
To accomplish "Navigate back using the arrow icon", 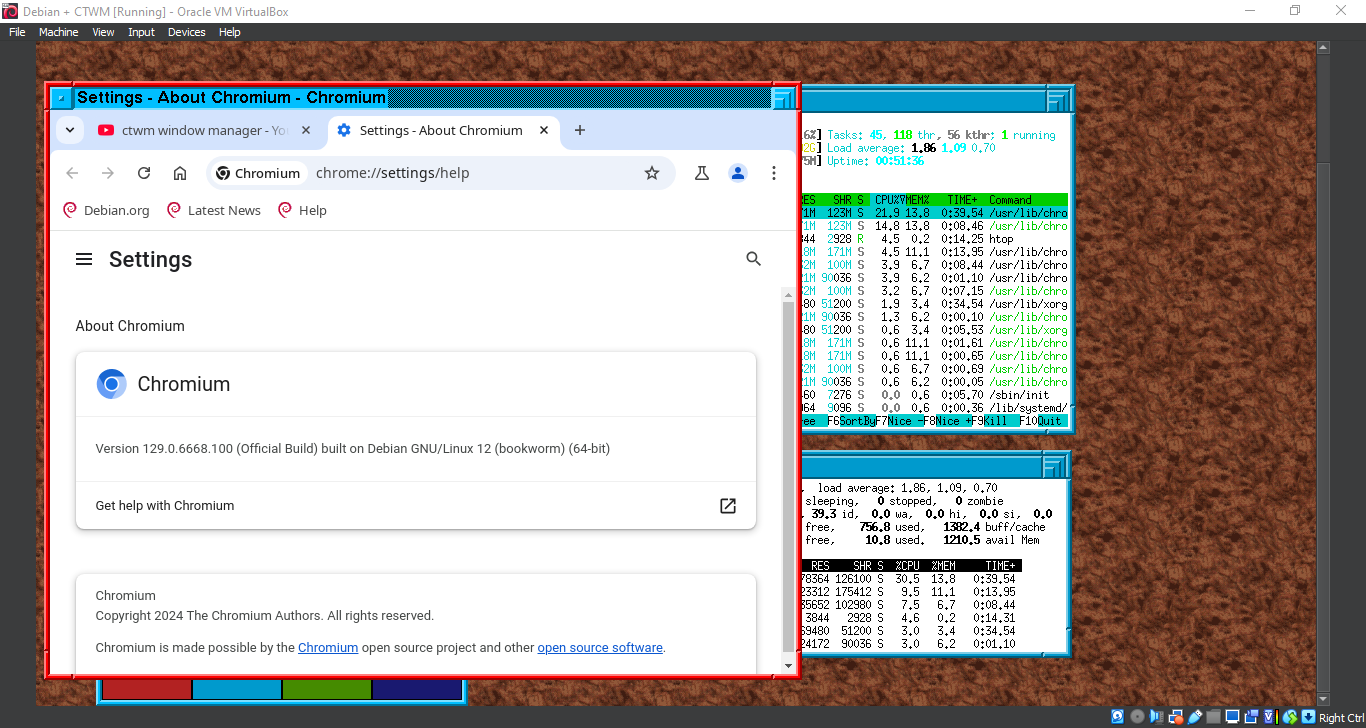I will [x=71, y=173].
